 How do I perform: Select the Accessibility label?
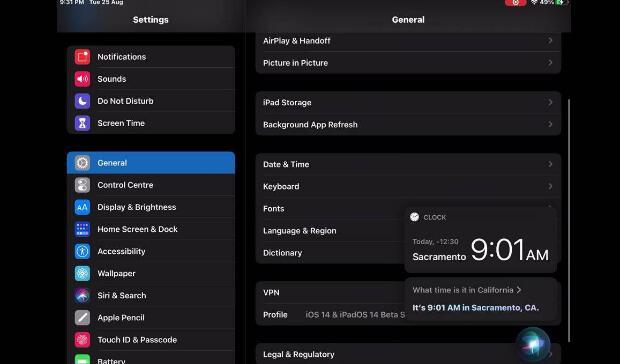click(121, 251)
